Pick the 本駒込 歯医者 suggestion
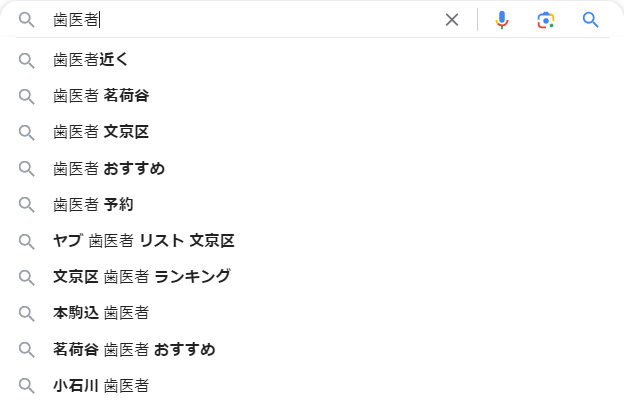Screen dimensions: 624x409 click(x=312, y=313)
